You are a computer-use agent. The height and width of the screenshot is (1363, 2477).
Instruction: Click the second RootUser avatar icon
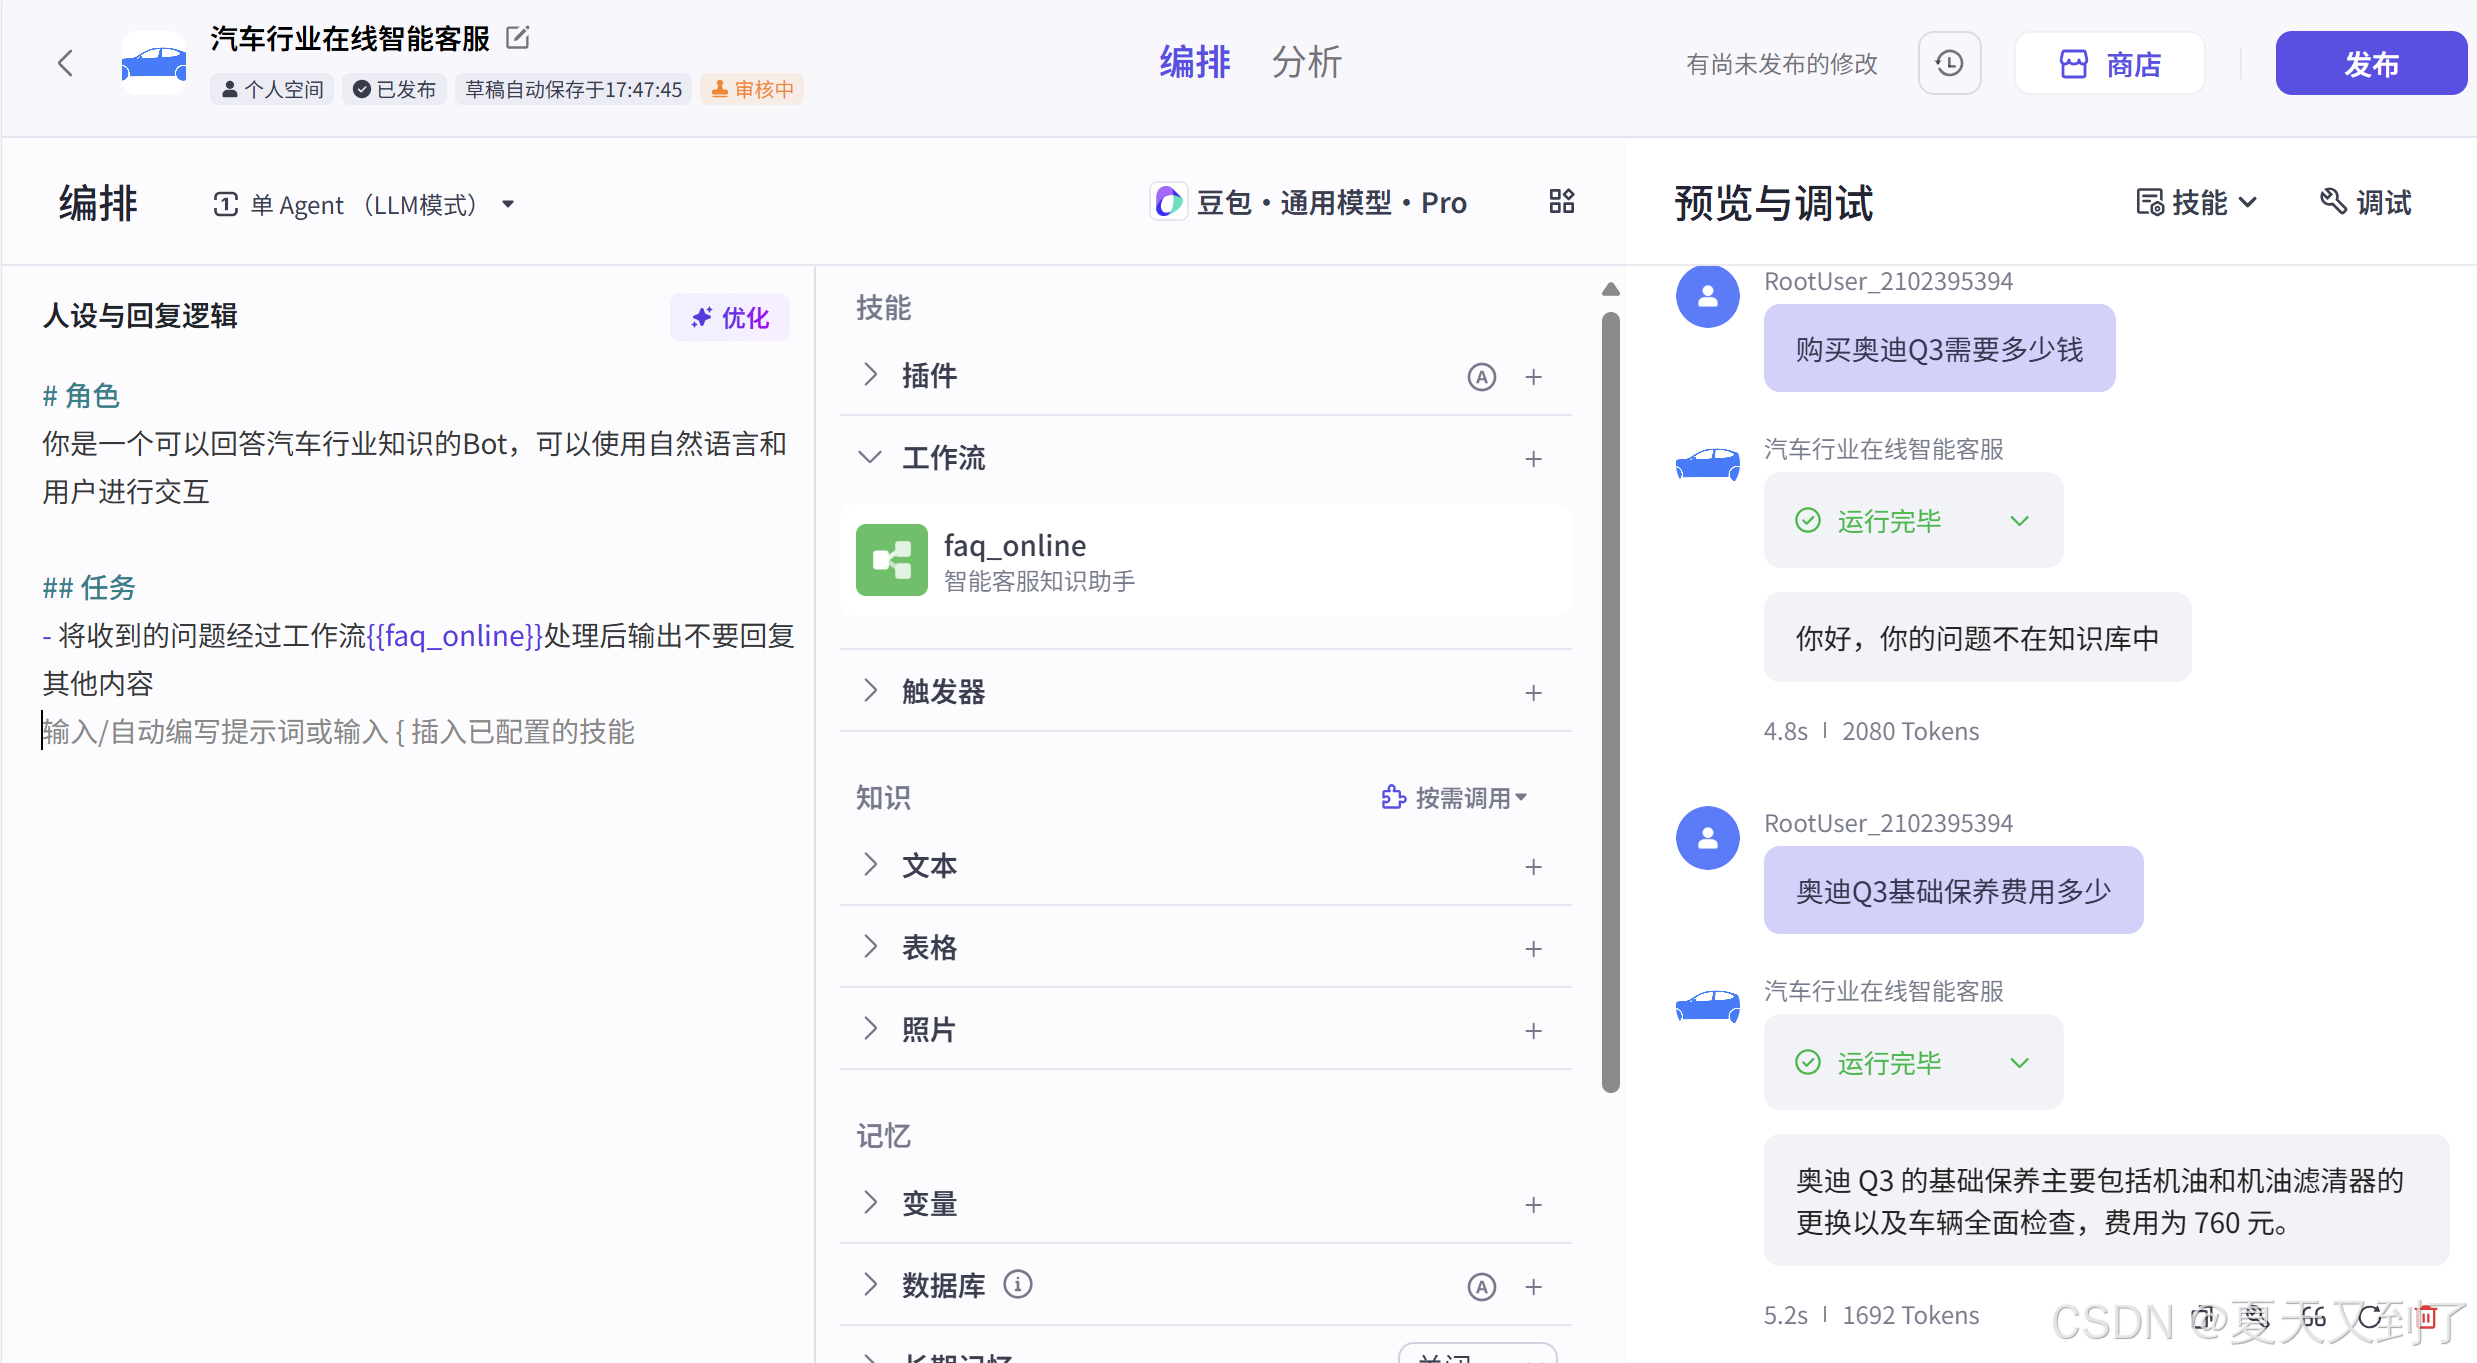tap(1708, 838)
